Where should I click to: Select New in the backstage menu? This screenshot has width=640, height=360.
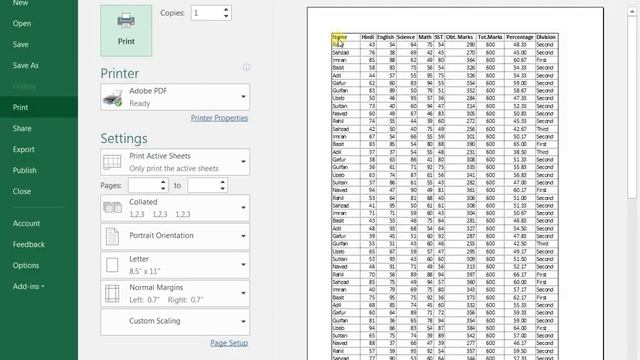tap(20, 3)
